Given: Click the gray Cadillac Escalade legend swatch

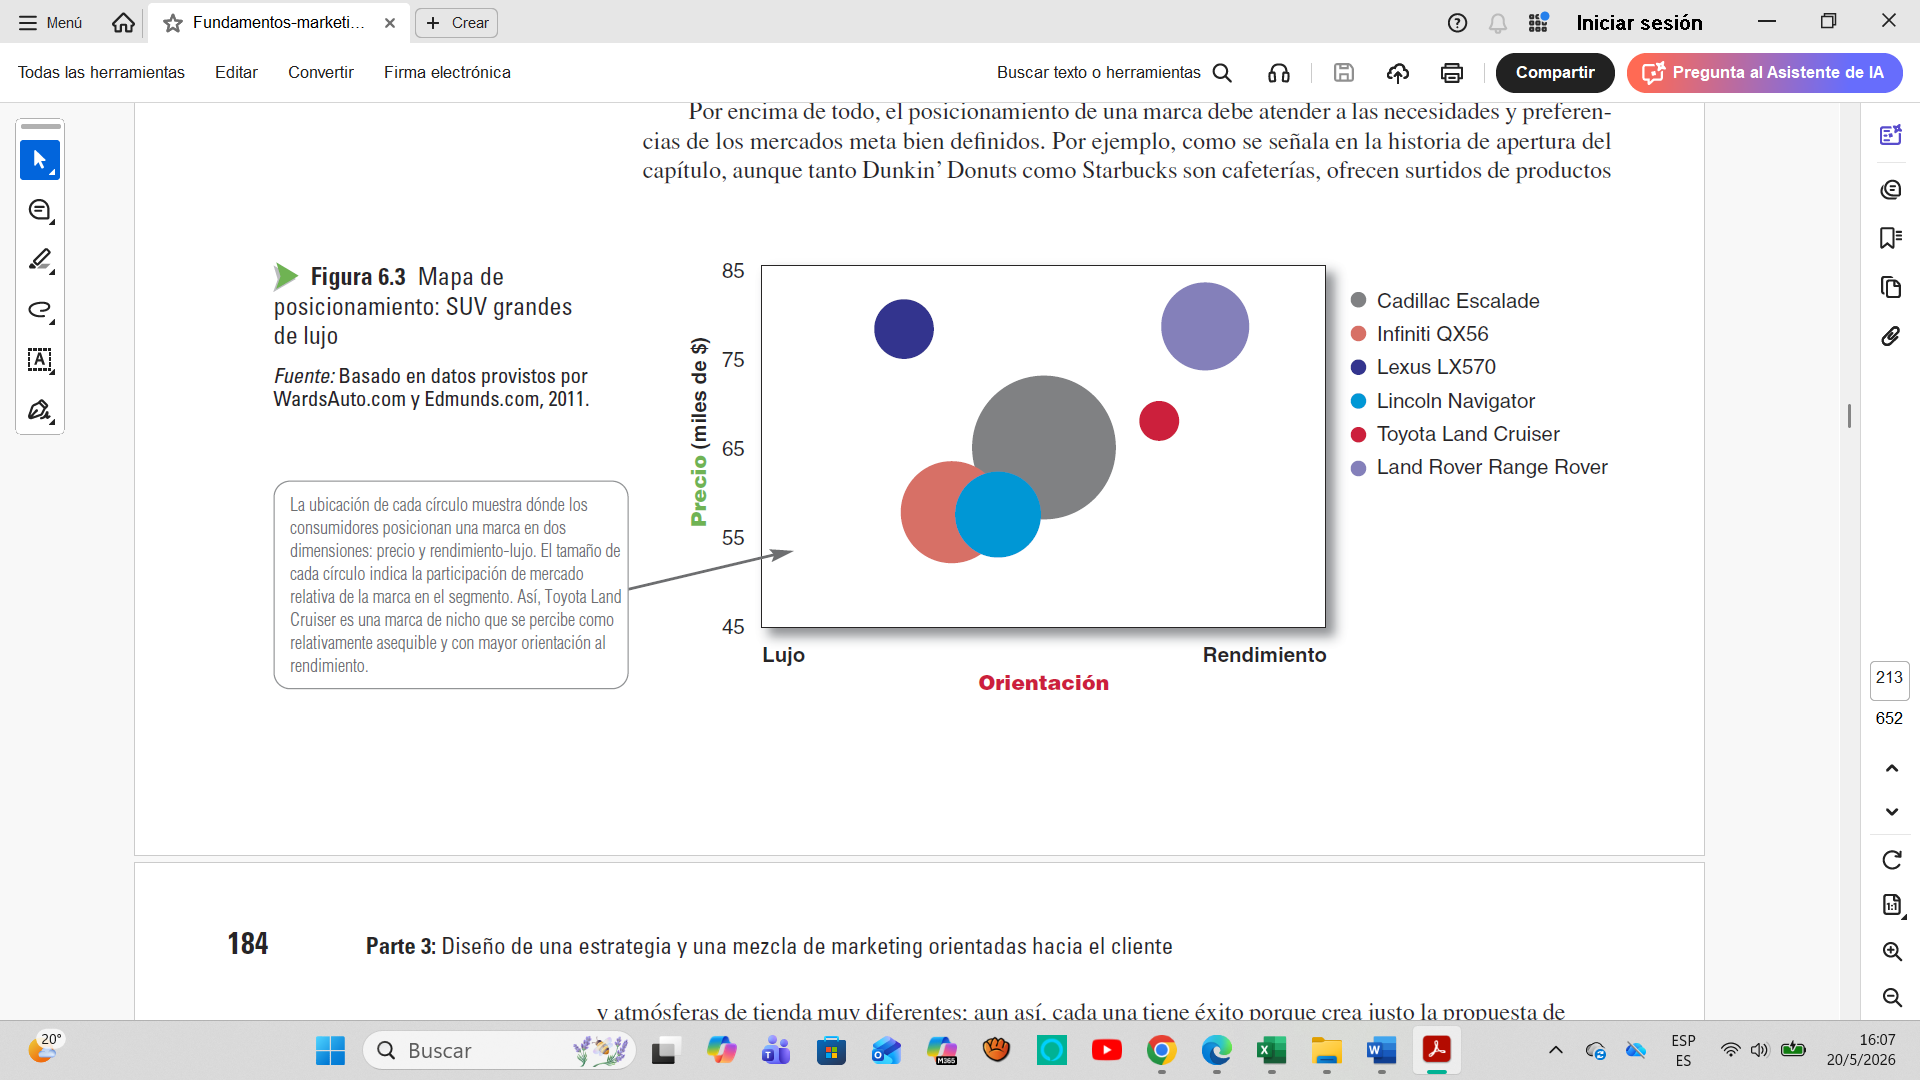Looking at the screenshot, I should [1358, 301].
